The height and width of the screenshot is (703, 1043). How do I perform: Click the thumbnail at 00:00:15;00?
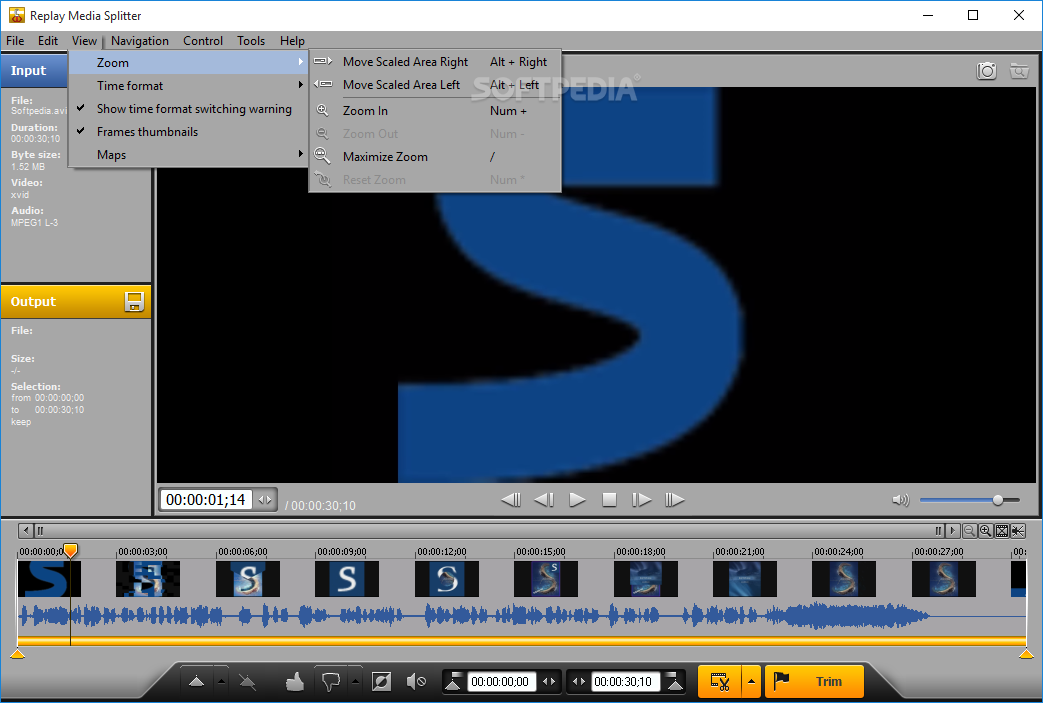click(x=546, y=579)
